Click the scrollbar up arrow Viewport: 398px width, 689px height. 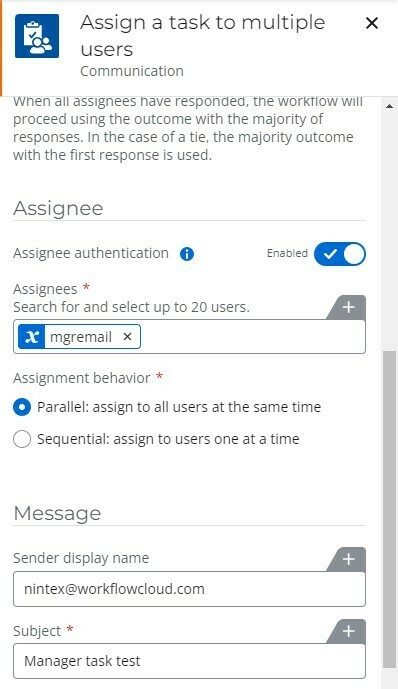coord(389,106)
